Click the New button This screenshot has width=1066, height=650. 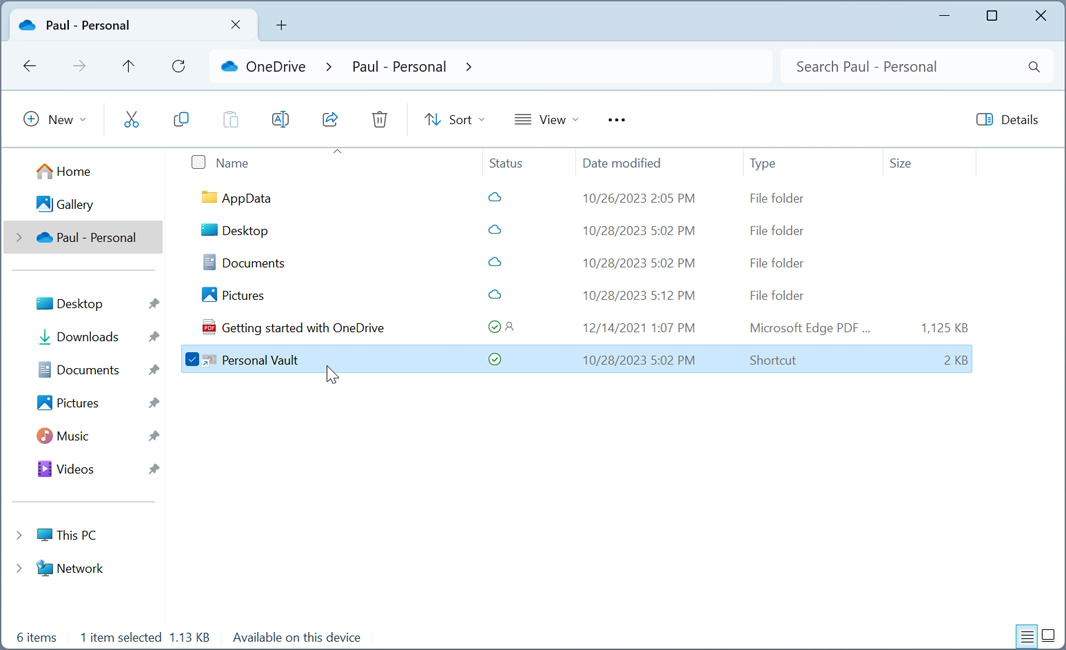(x=54, y=120)
